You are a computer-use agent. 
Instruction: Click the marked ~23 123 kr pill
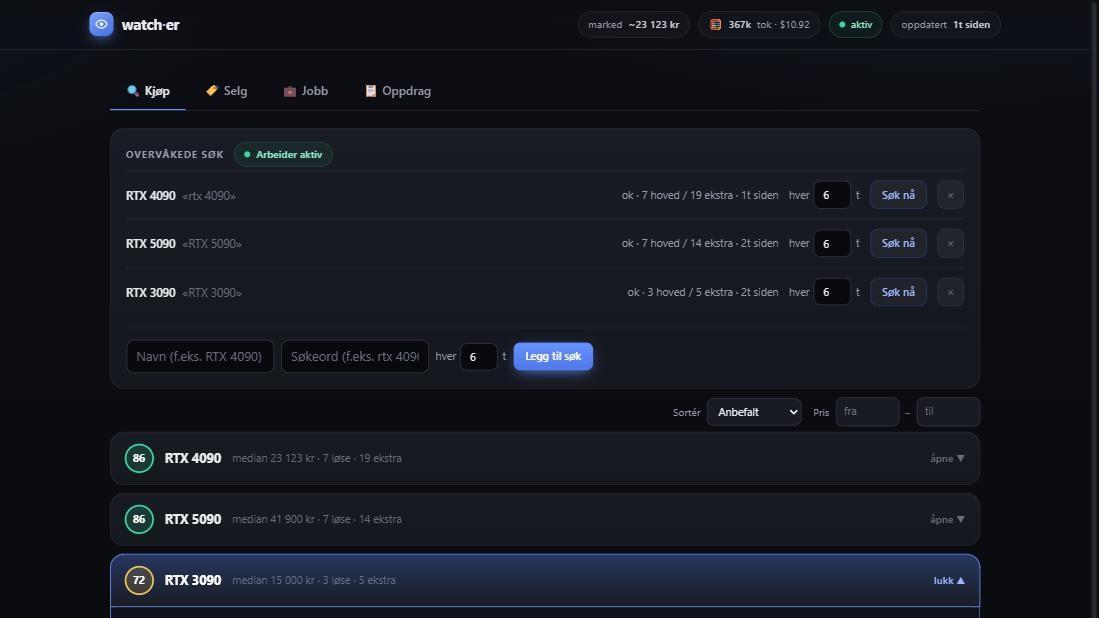(x=634, y=25)
